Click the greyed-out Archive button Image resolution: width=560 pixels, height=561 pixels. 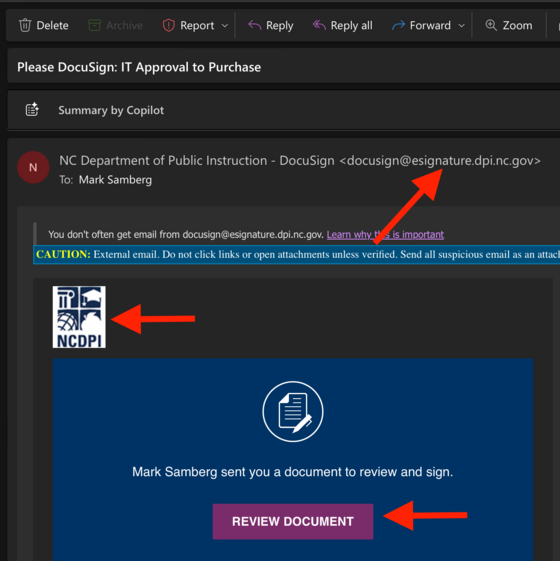point(115,25)
